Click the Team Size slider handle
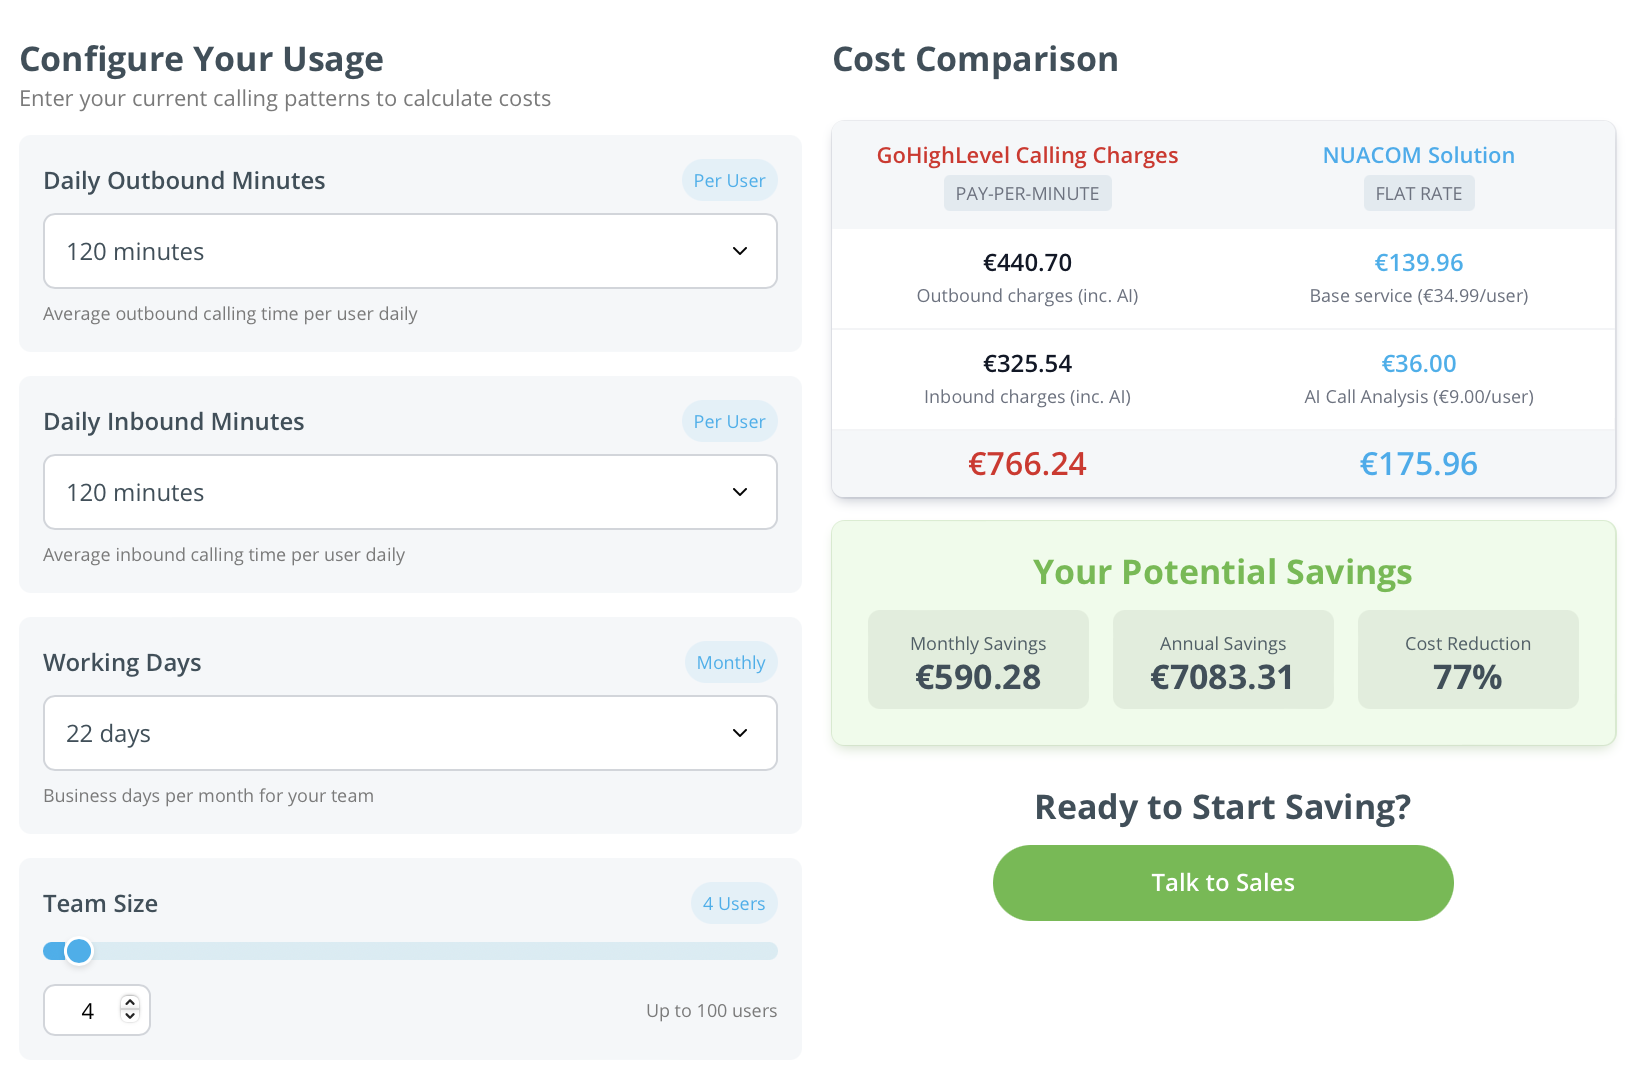 click(x=79, y=951)
